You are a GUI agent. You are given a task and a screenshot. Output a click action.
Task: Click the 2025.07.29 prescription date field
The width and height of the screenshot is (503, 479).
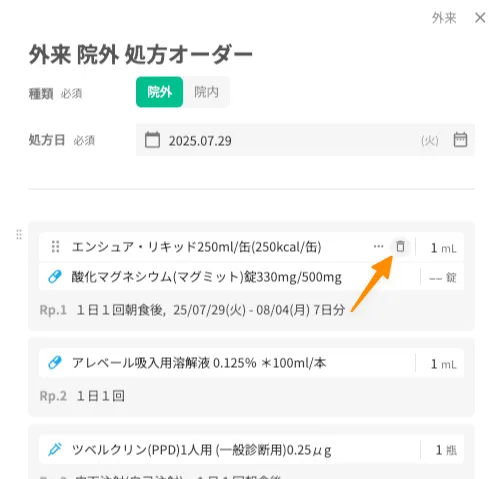305,140
